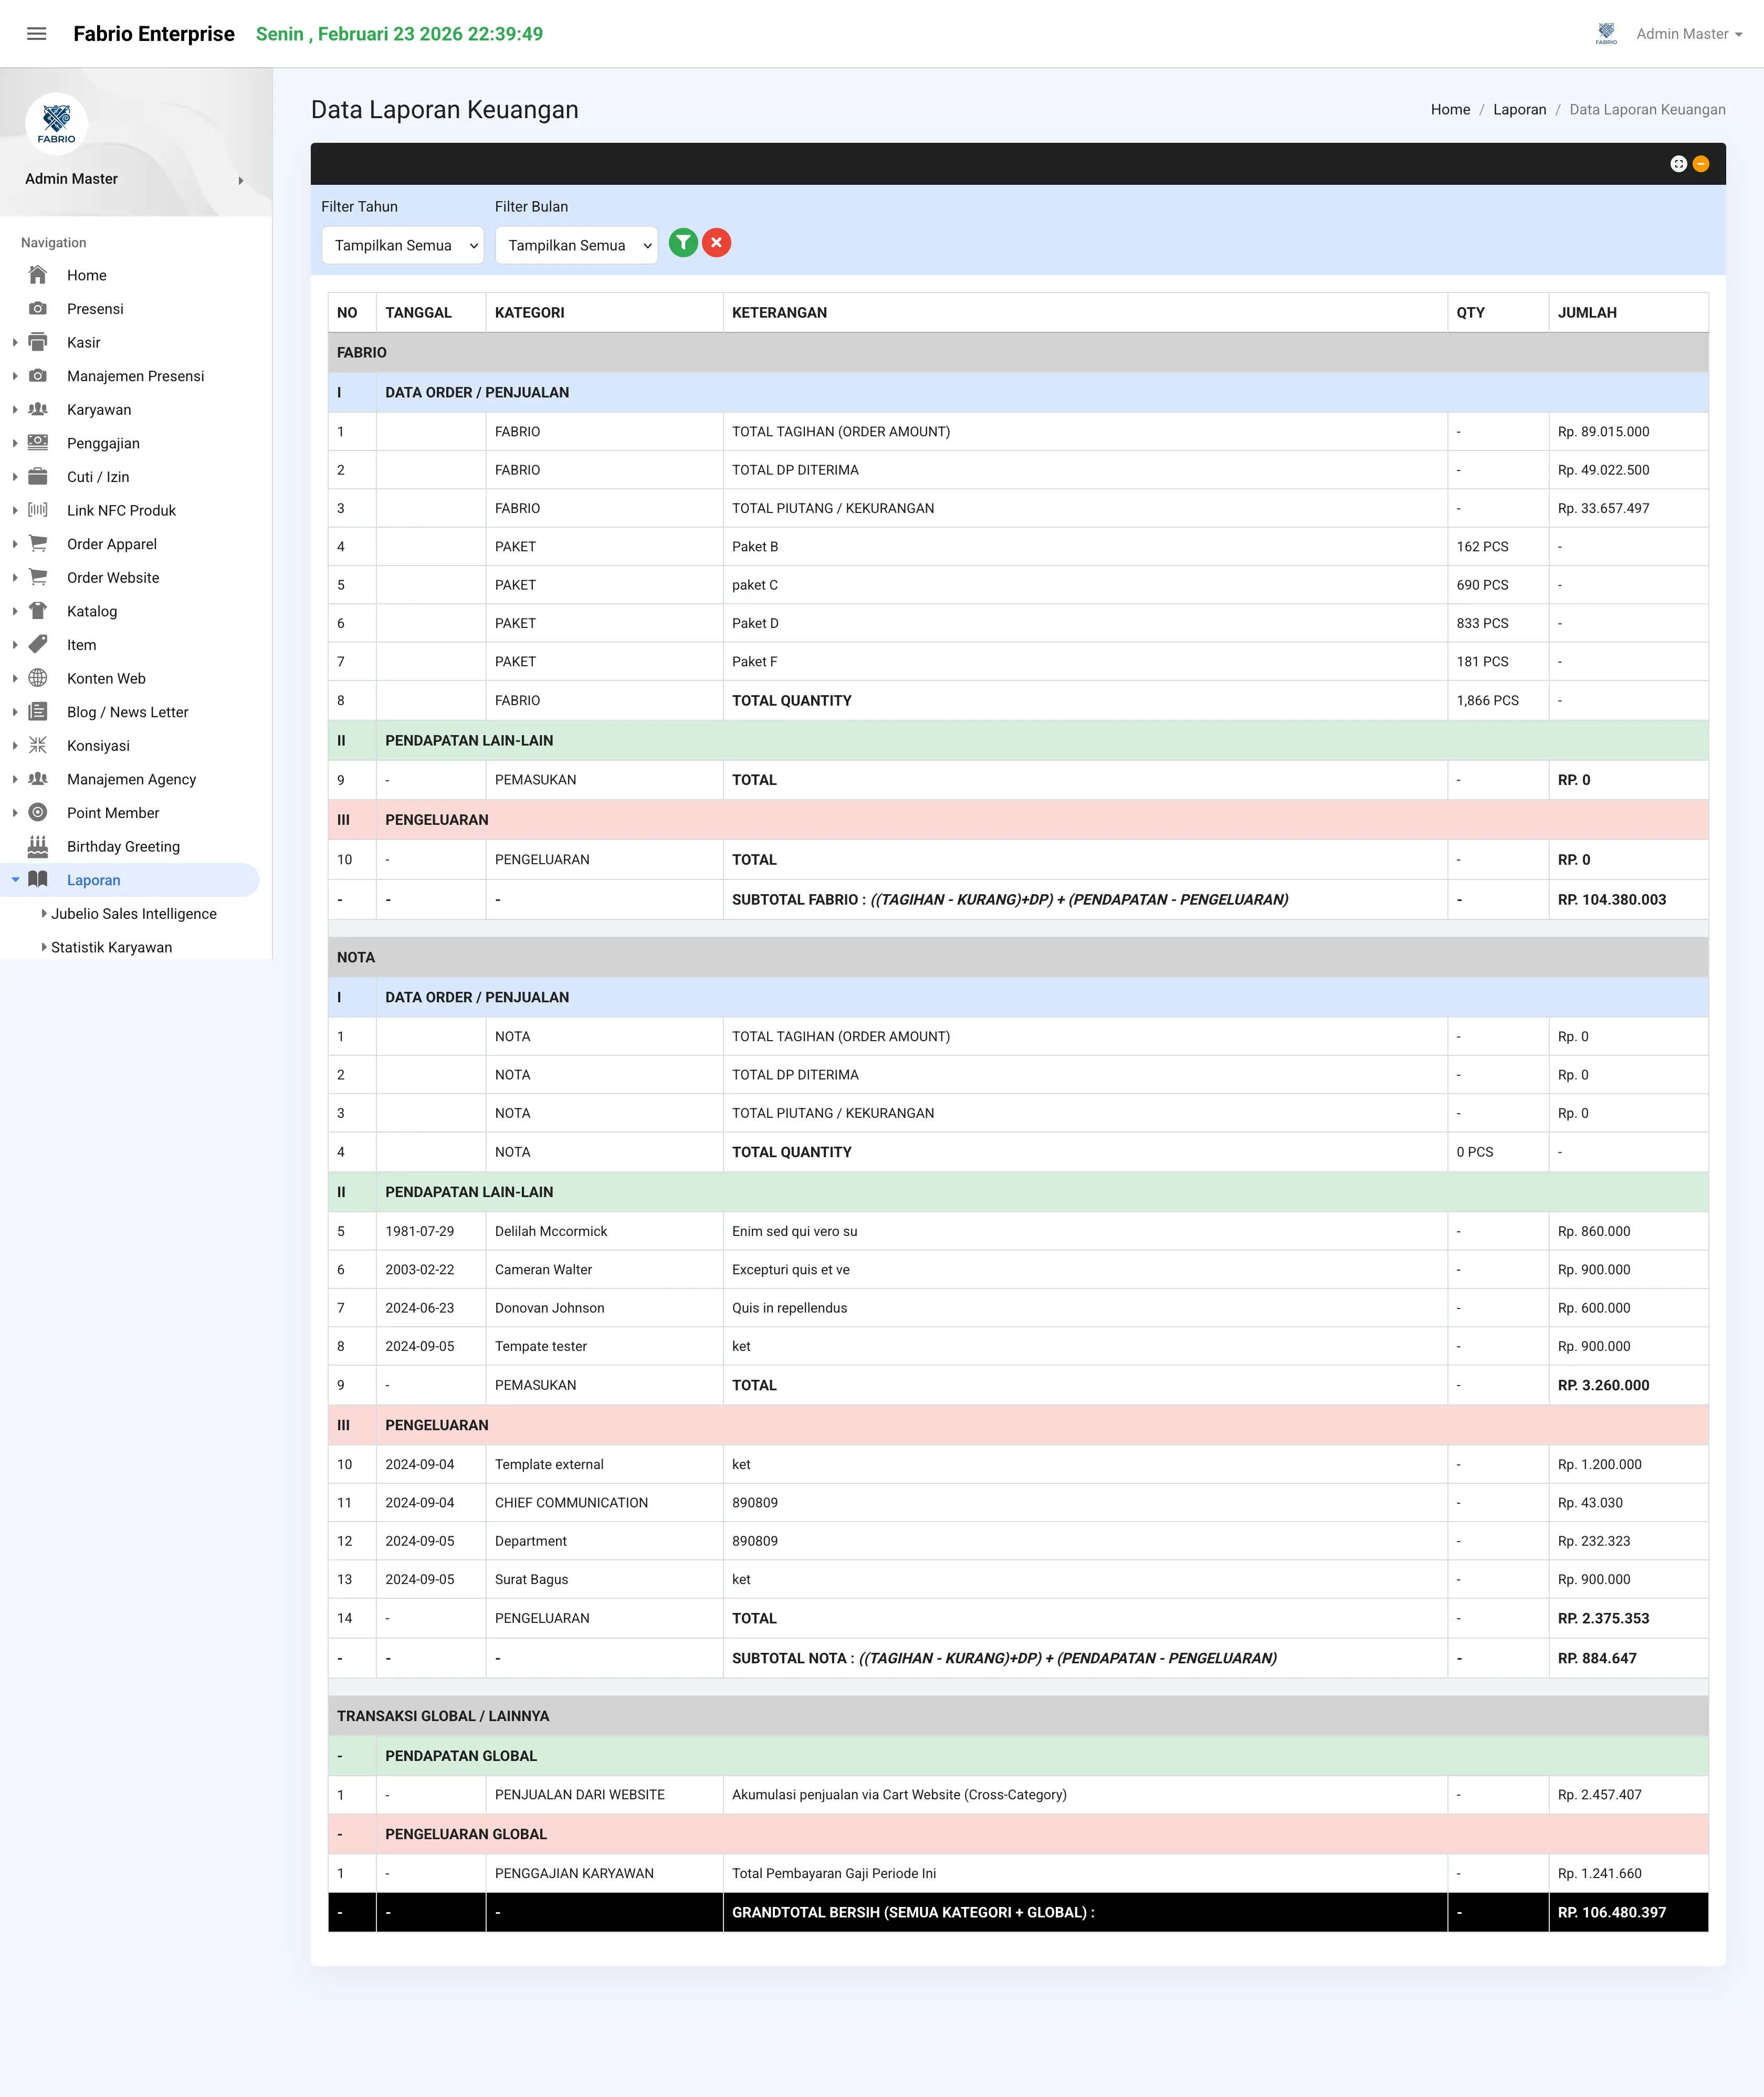Expand the Manajemen Agency menu
This screenshot has width=1764, height=2097.
(131, 779)
